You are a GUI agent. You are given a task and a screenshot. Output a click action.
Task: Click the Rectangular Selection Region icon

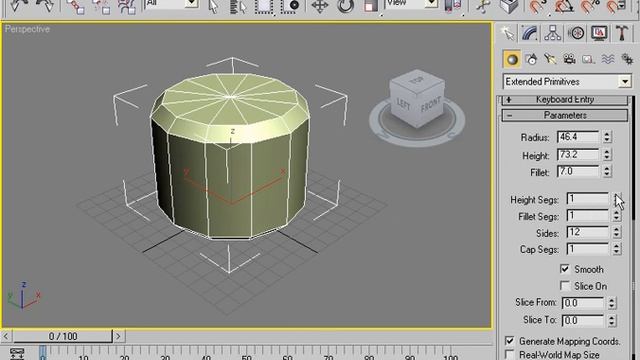coord(264,7)
